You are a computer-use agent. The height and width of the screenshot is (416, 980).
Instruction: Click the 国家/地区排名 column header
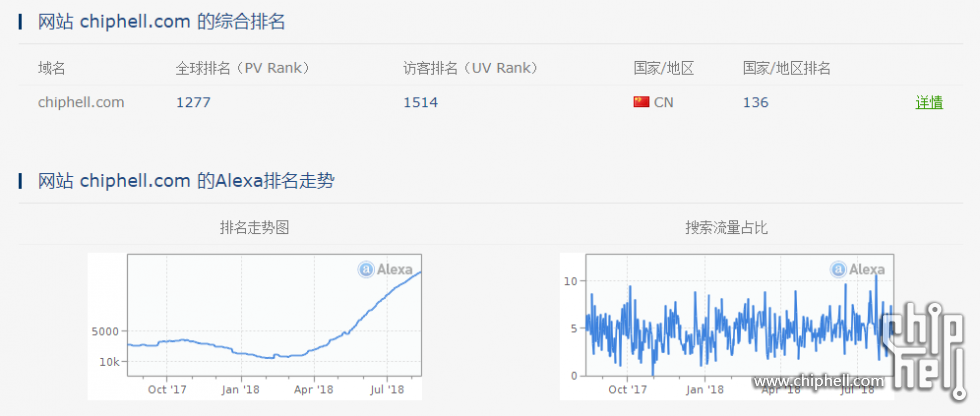tap(786, 68)
